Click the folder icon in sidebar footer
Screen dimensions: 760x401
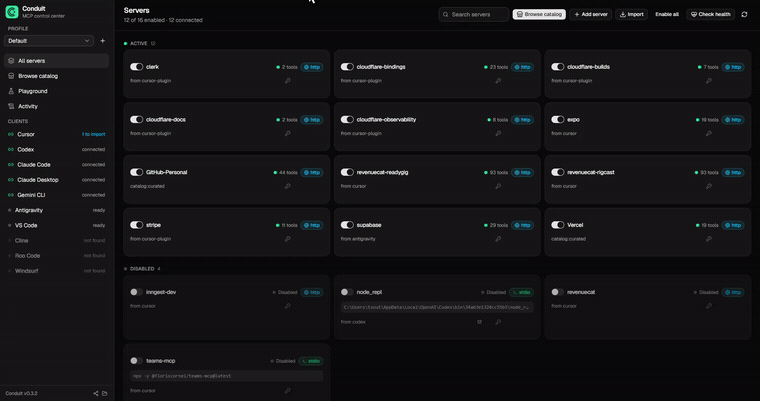105,393
